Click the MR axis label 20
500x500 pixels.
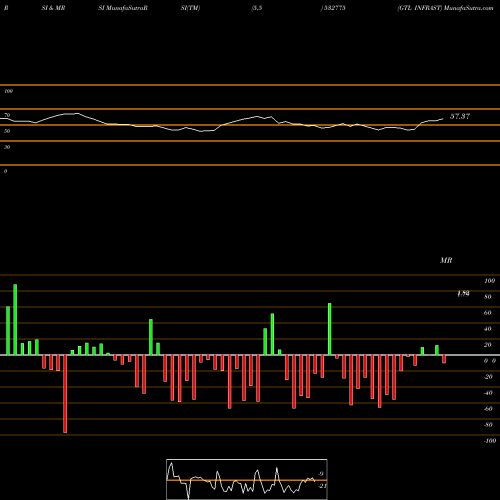point(488,345)
